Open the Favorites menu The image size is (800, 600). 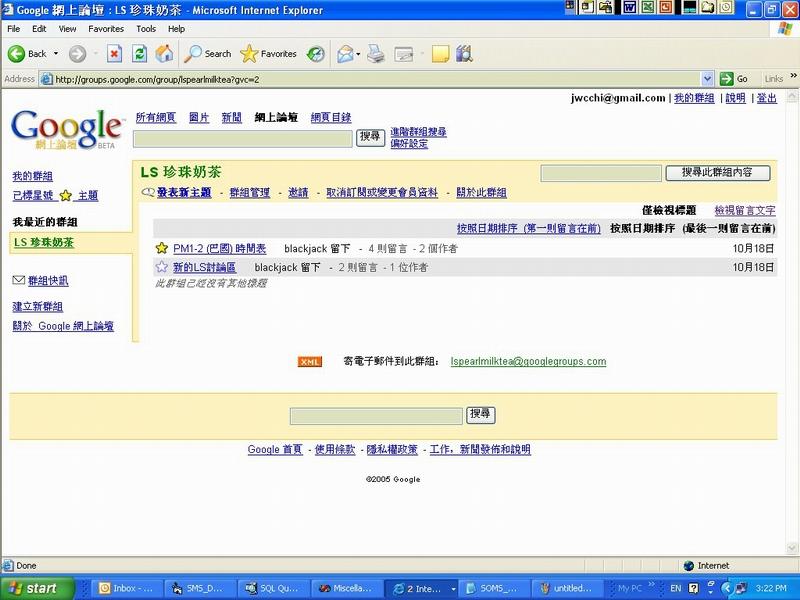pos(106,29)
